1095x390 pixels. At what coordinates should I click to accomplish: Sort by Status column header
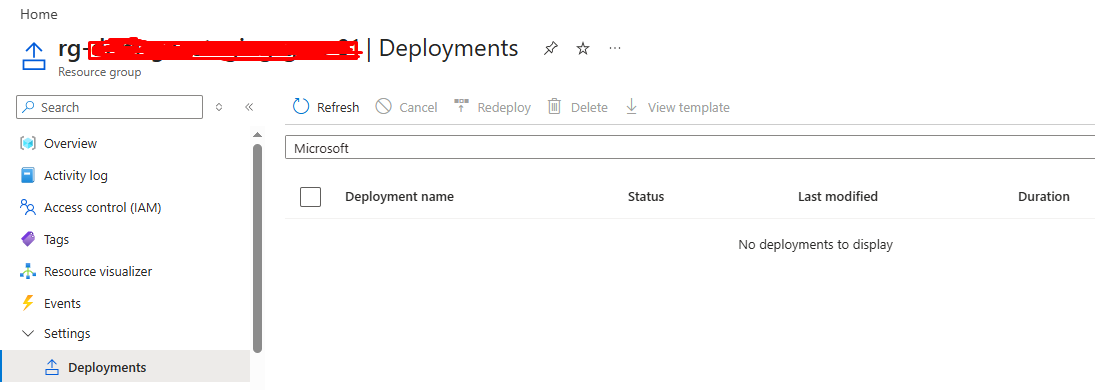[x=646, y=196]
